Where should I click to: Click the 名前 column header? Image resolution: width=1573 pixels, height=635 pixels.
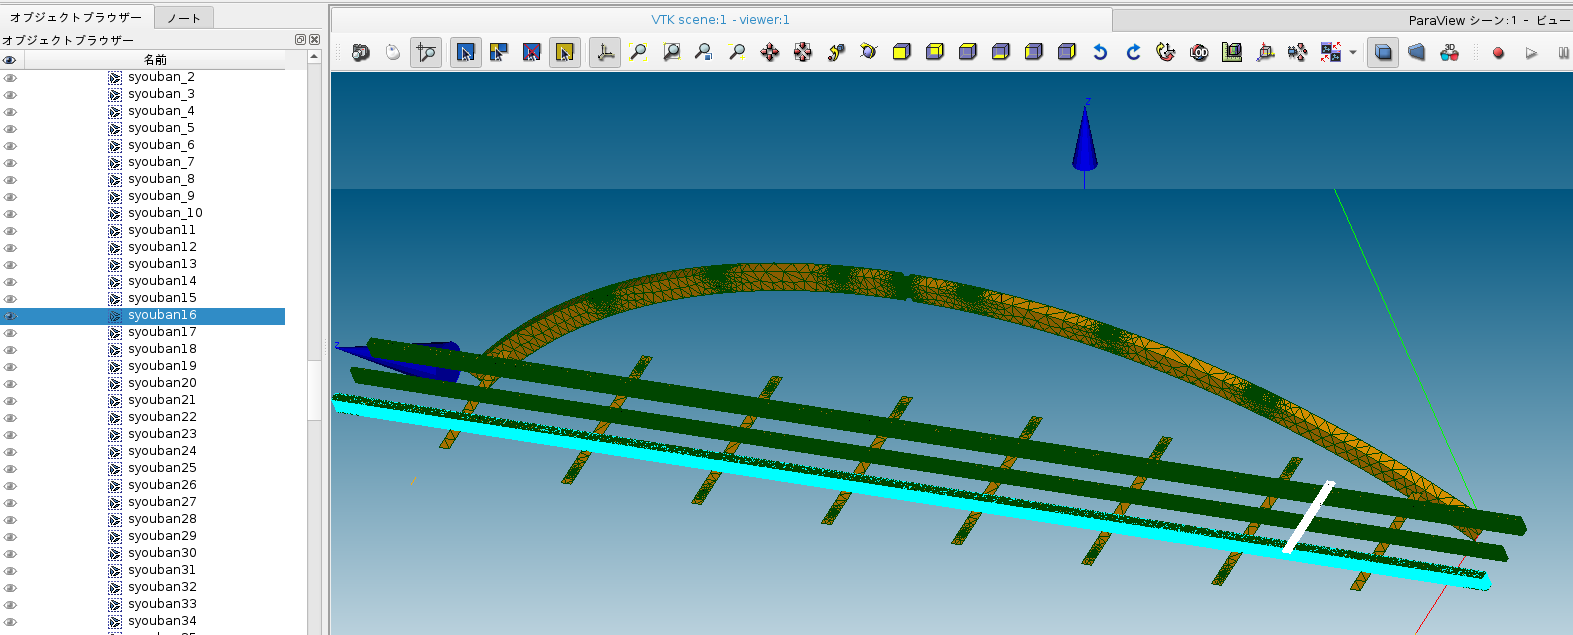pyautogui.click(x=155, y=60)
